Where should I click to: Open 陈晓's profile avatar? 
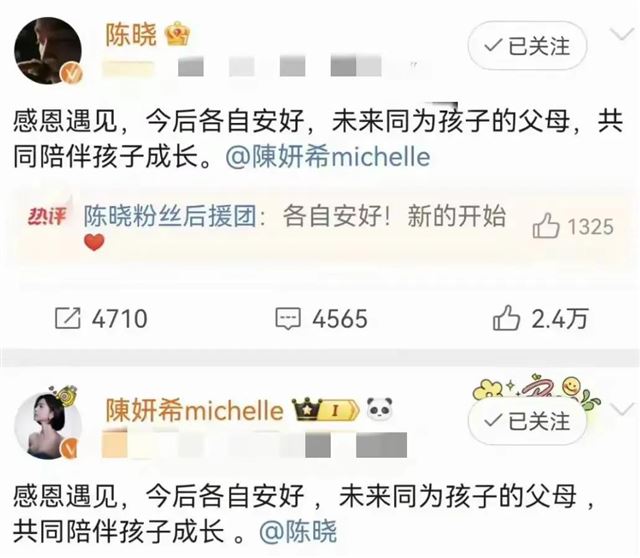pyautogui.click(x=48, y=51)
